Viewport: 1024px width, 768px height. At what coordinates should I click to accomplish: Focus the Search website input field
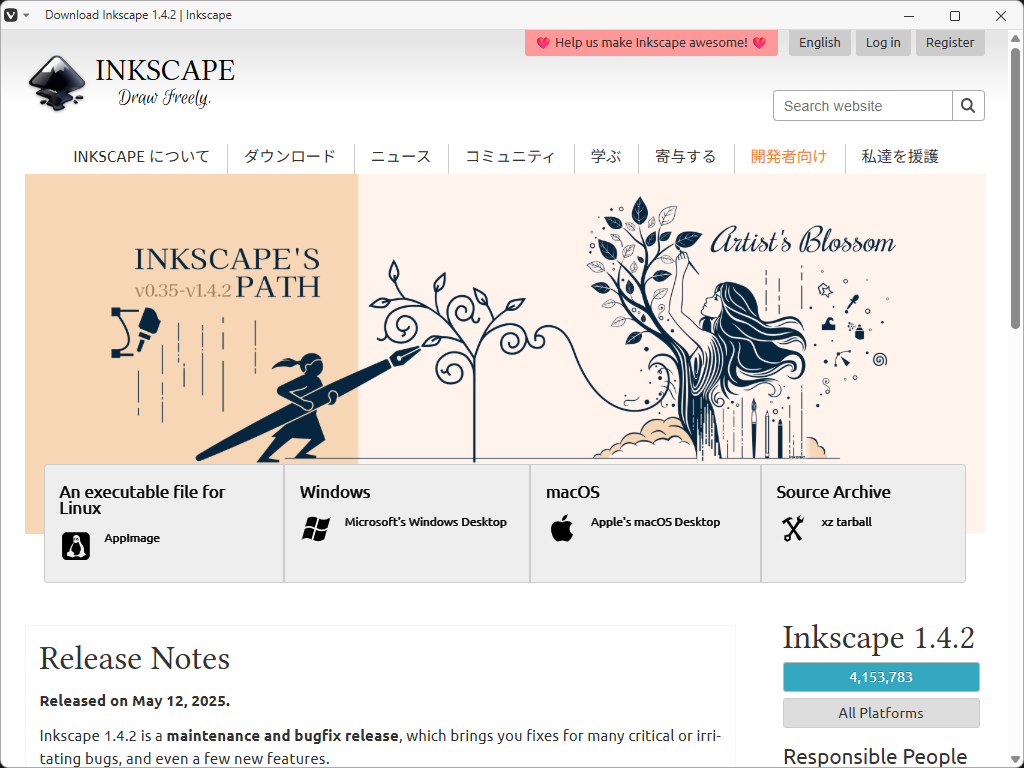(x=863, y=106)
